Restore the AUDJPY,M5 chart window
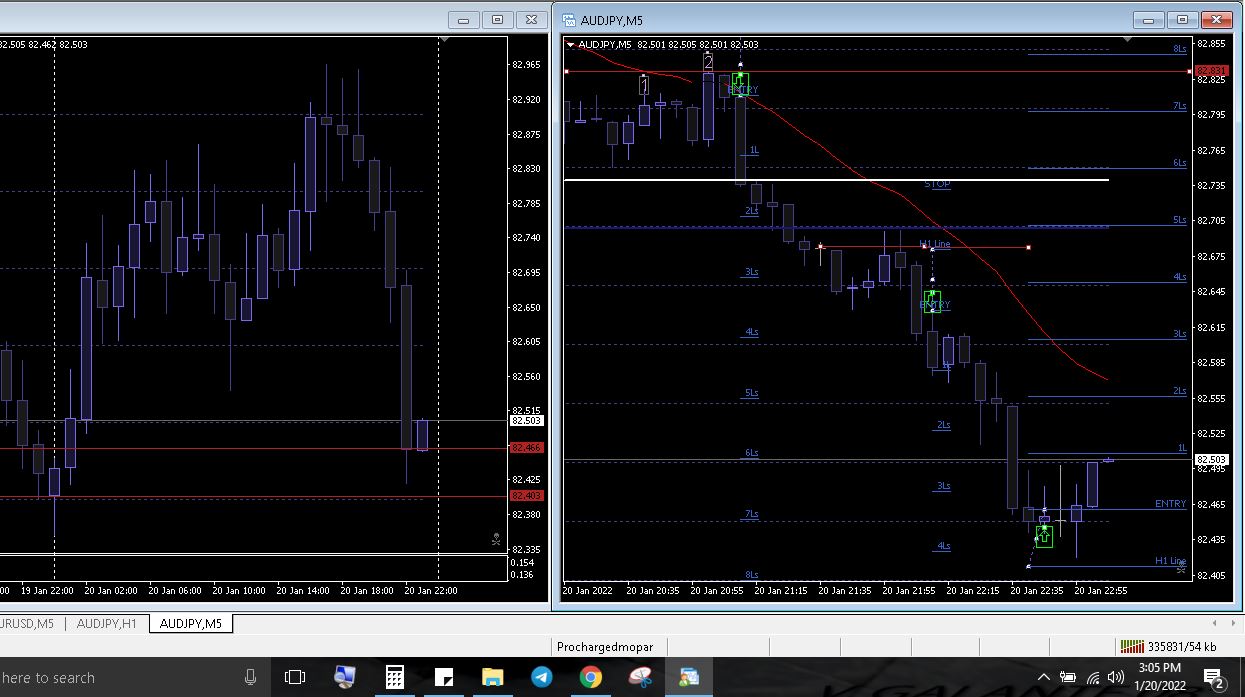Viewport: 1245px width, 697px height. point(1183,20)
